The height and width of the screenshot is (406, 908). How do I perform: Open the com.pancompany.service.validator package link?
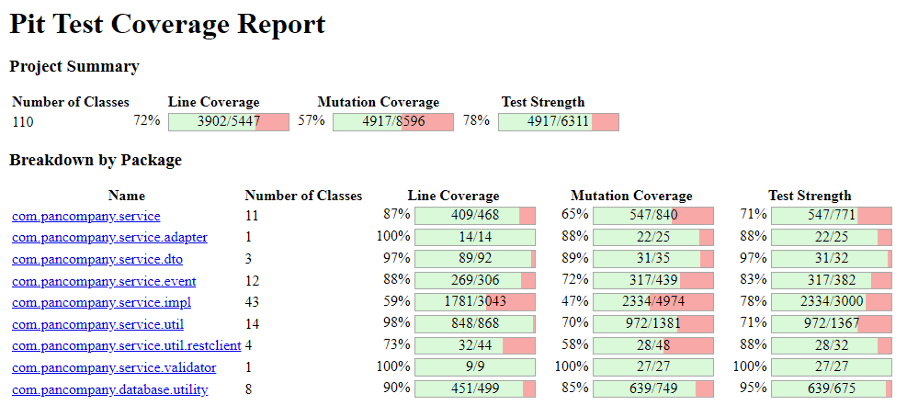(114, 368)
